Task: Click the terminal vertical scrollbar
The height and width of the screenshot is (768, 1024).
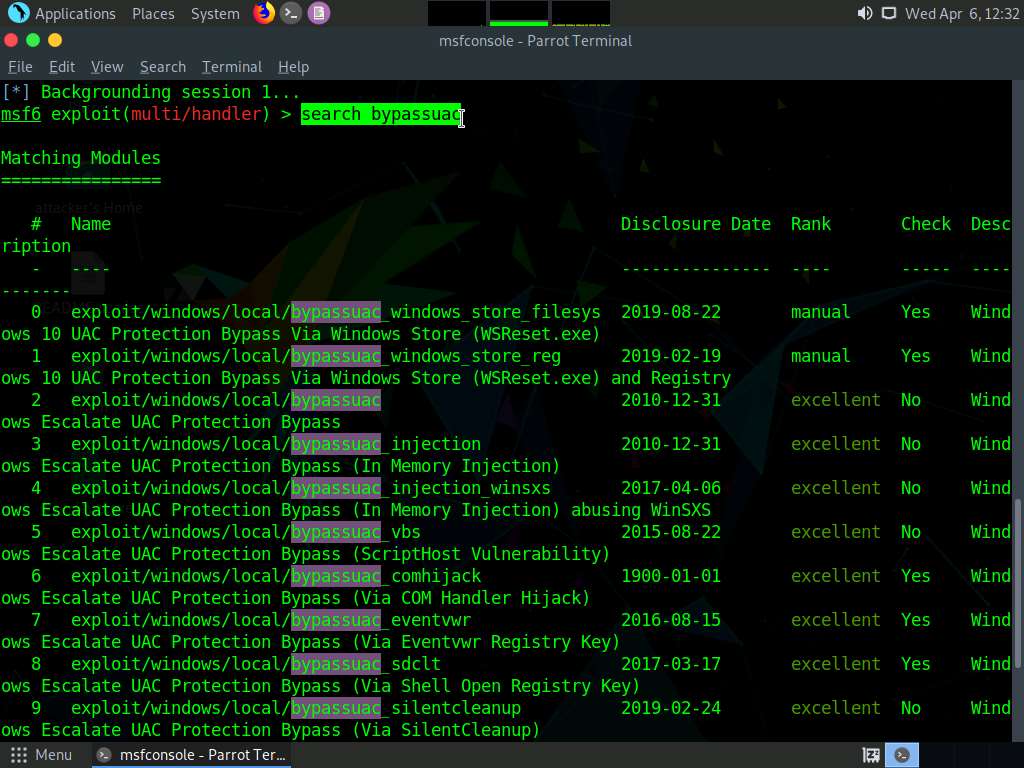Action: click(x=1018, y=580)
